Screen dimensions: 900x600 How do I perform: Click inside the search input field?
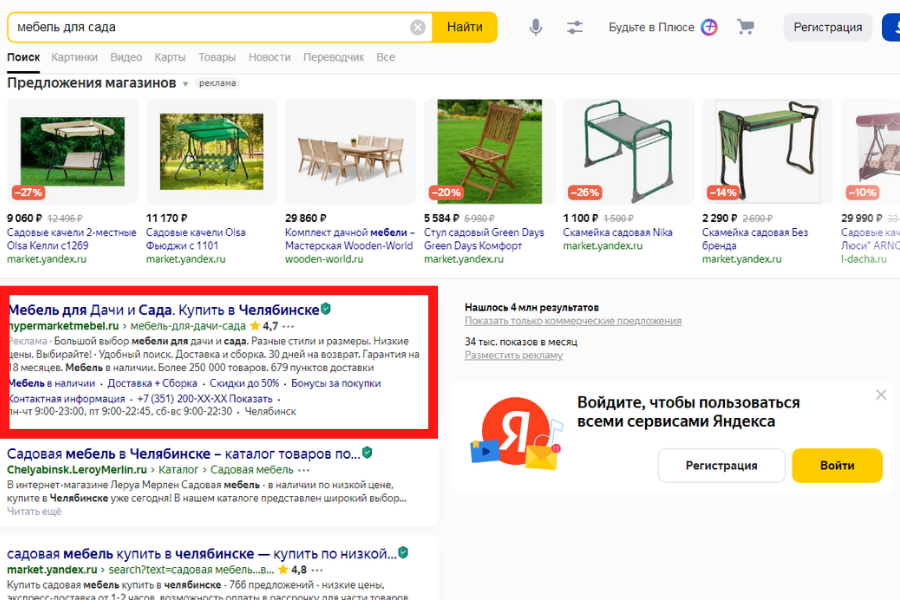(200, 27)
